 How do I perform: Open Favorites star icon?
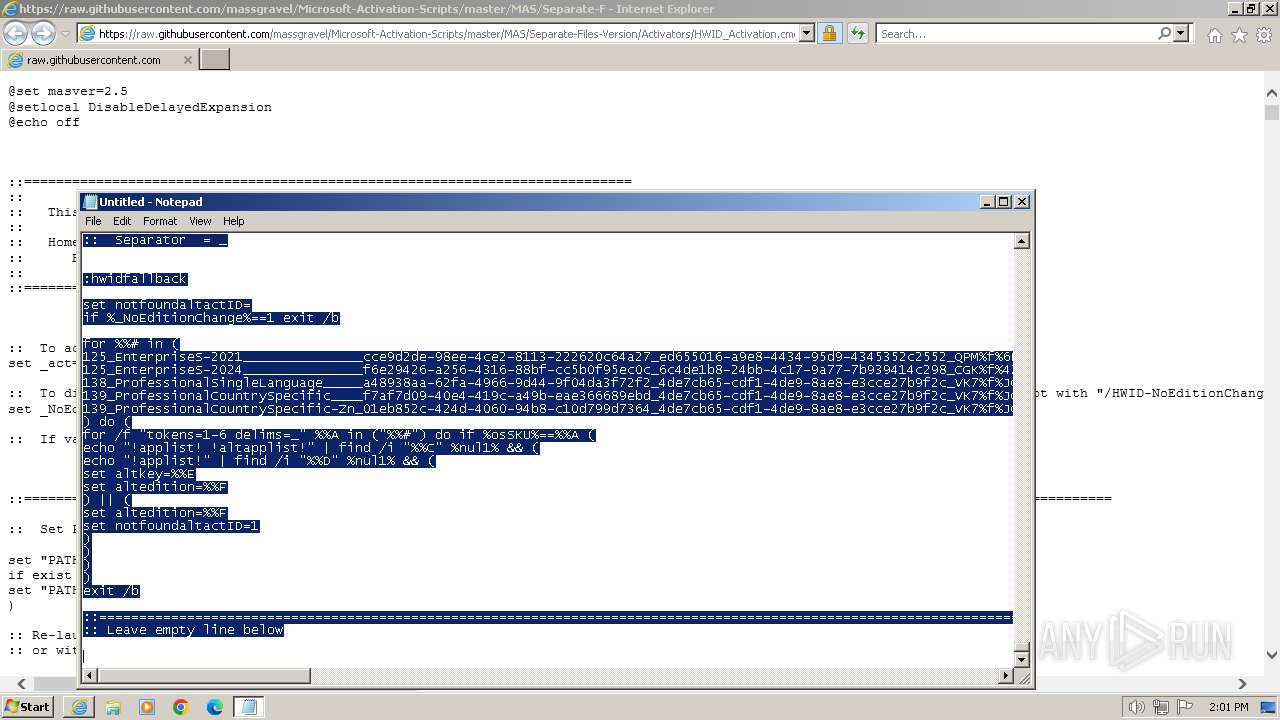[x=1239, y=35]
